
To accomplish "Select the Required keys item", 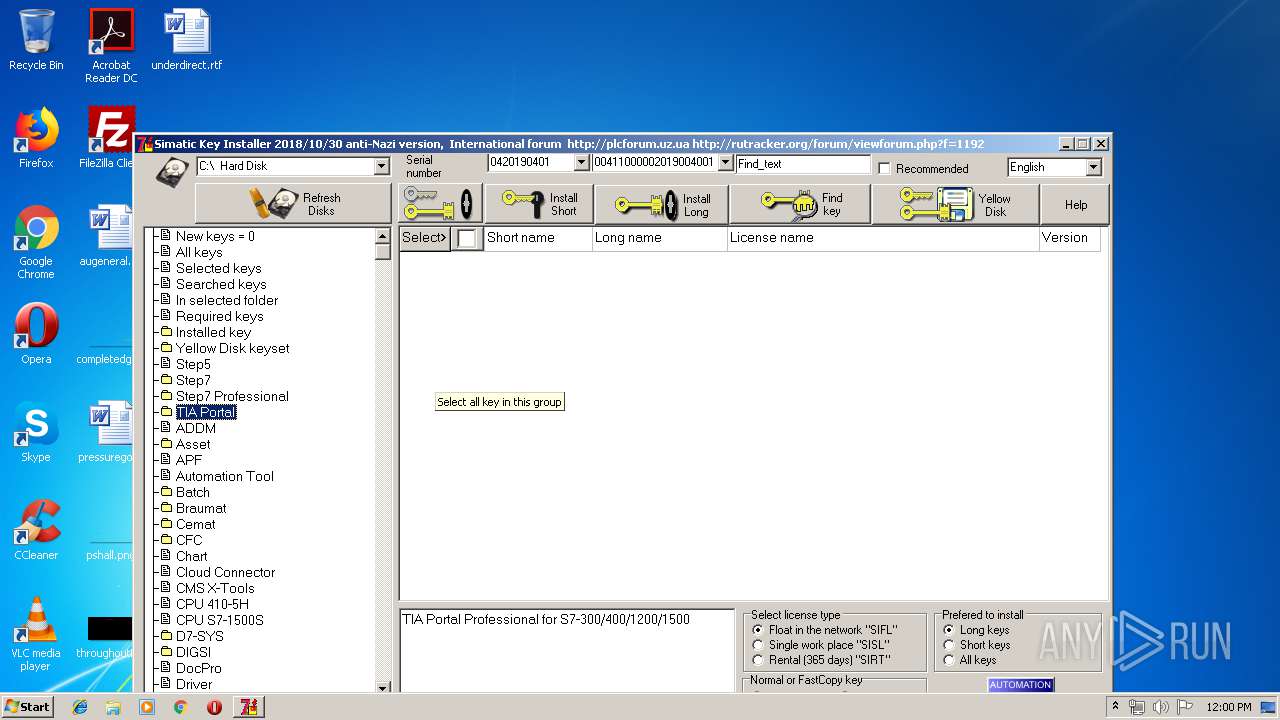I will (x=220, y=316).
